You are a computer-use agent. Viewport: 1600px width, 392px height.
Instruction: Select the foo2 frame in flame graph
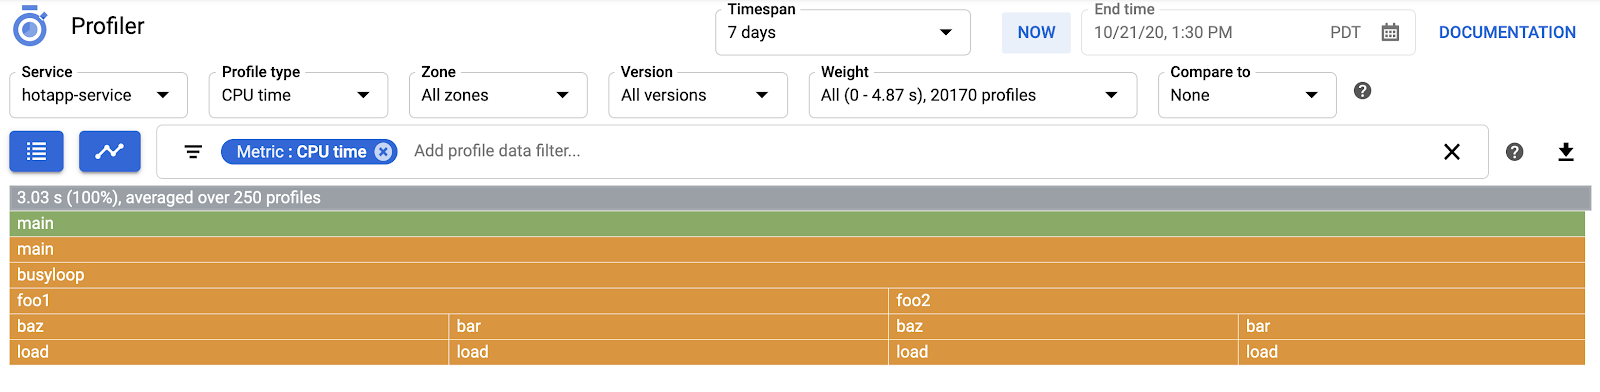tap(1237, 300)
